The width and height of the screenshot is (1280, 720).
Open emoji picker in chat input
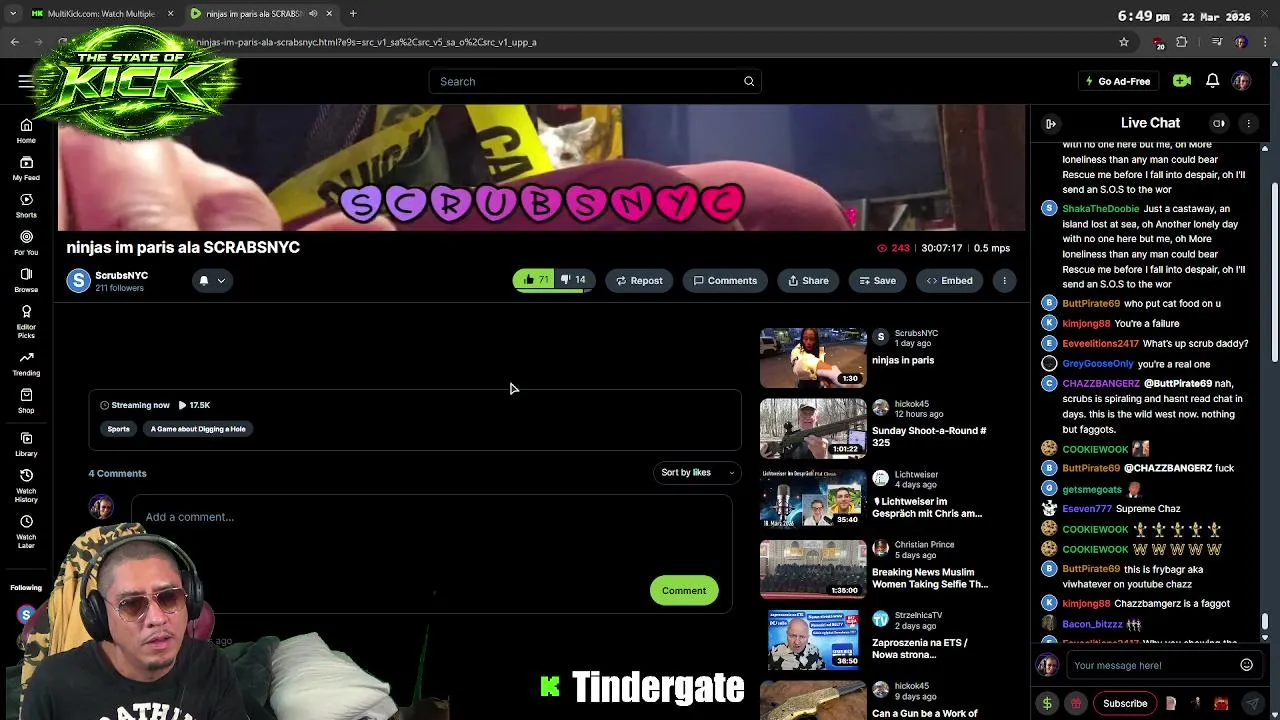tap(1246, 665)
